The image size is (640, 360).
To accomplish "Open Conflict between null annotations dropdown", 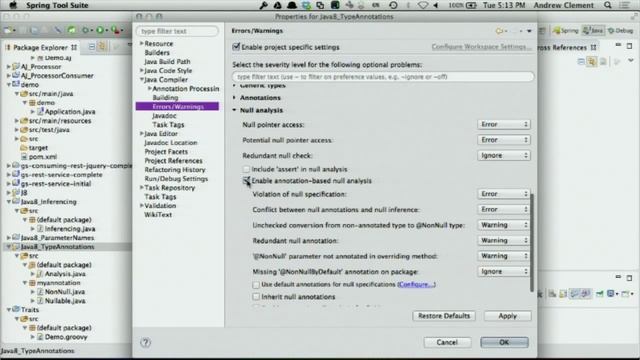I will coord(504,209).
